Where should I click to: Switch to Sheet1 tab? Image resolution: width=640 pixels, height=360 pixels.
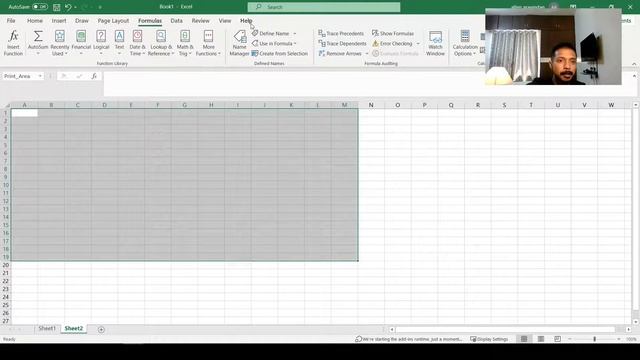(47, 329)
